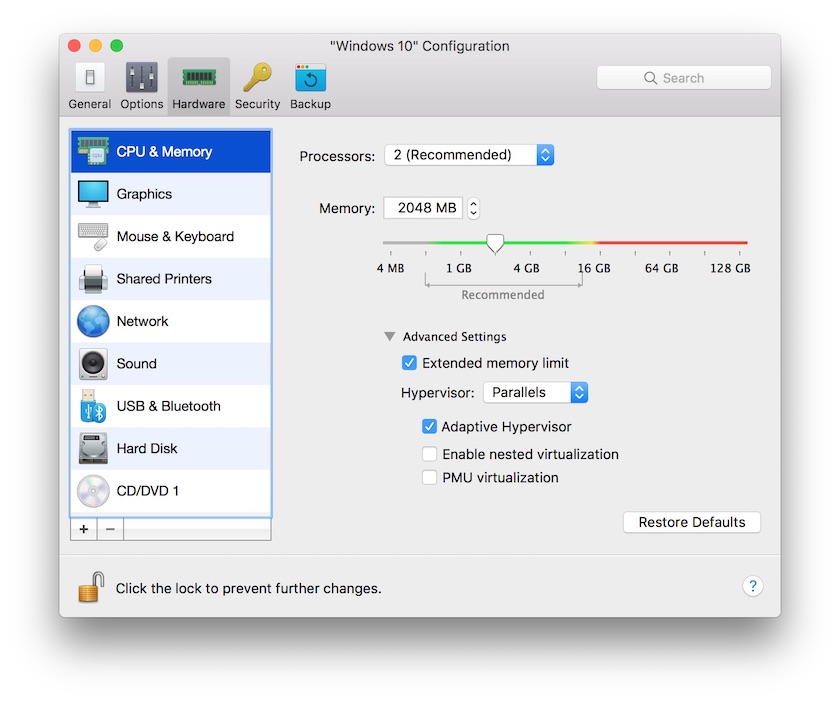Select the Hardware memory chip icon
This screenshot has width=840, height=702.
pos(199,78)
